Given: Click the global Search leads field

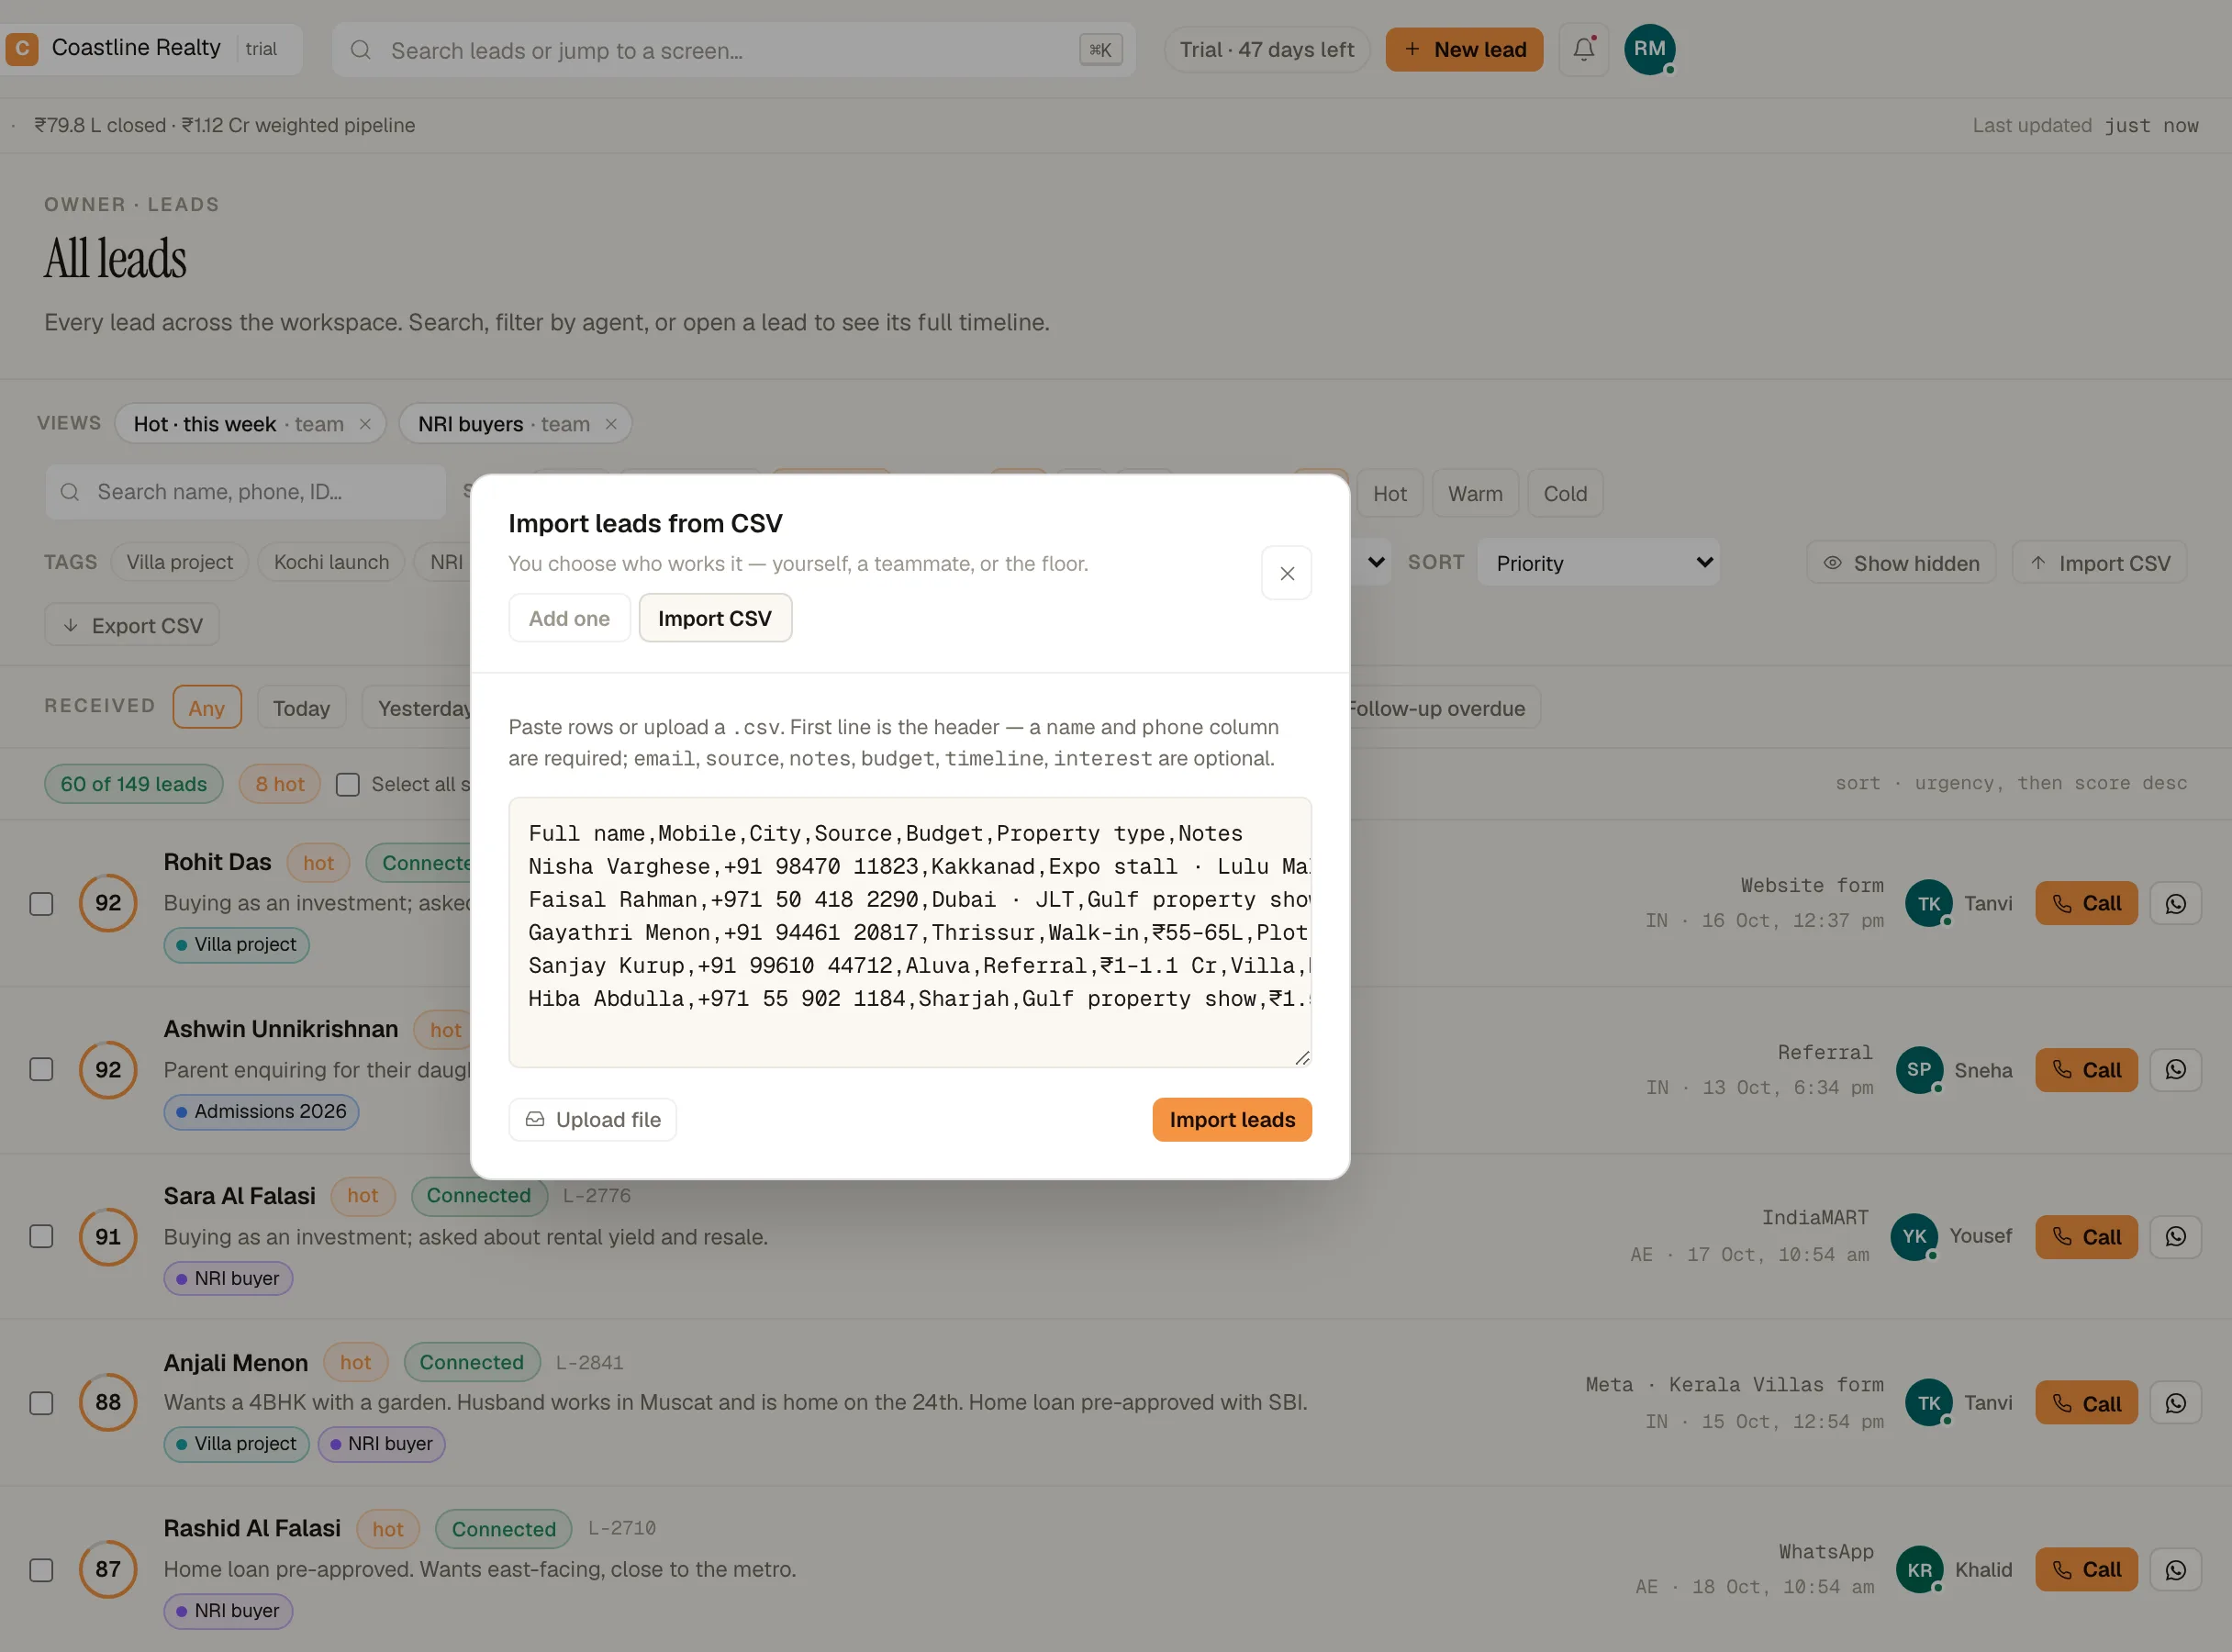Looking at the screenshot, I should tap(734, 50).
